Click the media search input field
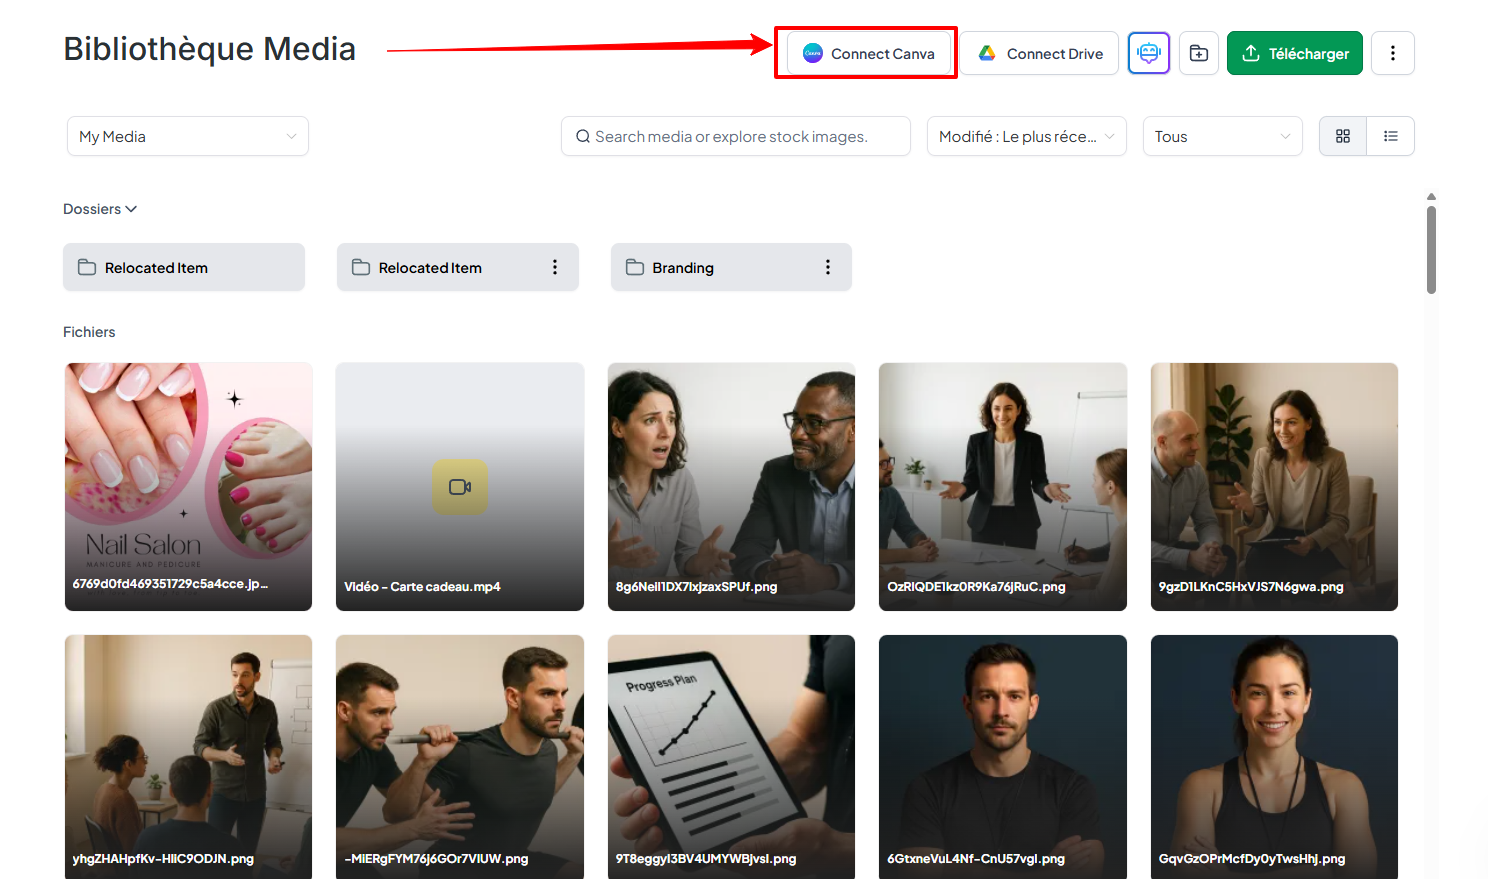The image size is (1488, 879). [740, 137]
